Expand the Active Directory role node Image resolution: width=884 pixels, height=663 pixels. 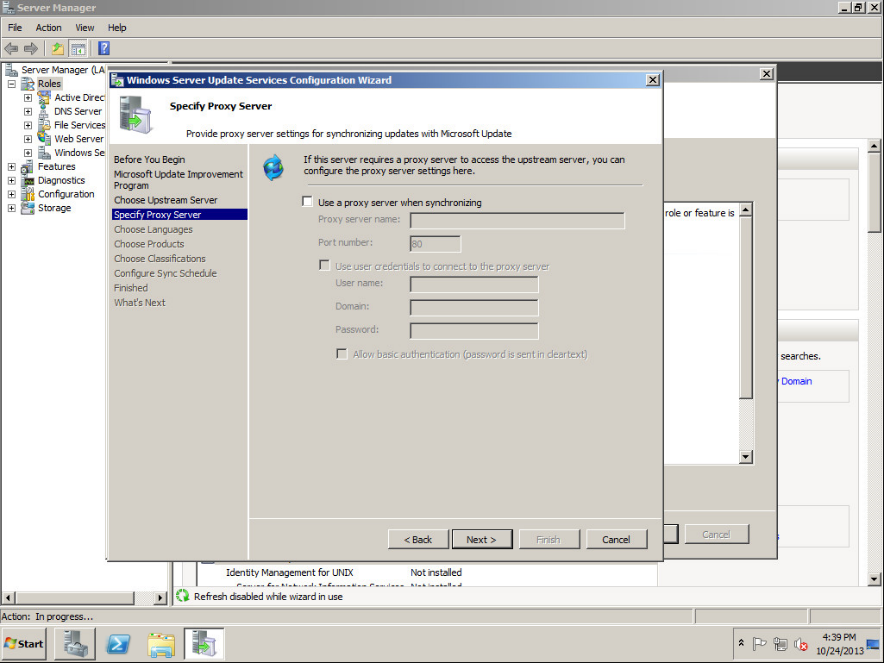pyautogui.click(x=28, y=98)
